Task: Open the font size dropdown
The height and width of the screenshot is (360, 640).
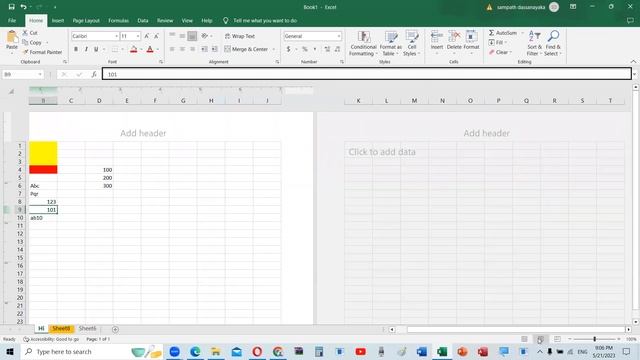Action: click(x=138, y=36)
